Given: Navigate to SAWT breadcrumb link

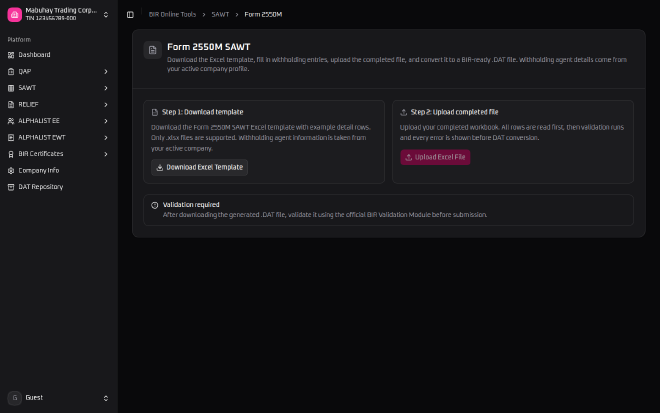Looking at the screenshot, I should [220, 14].
